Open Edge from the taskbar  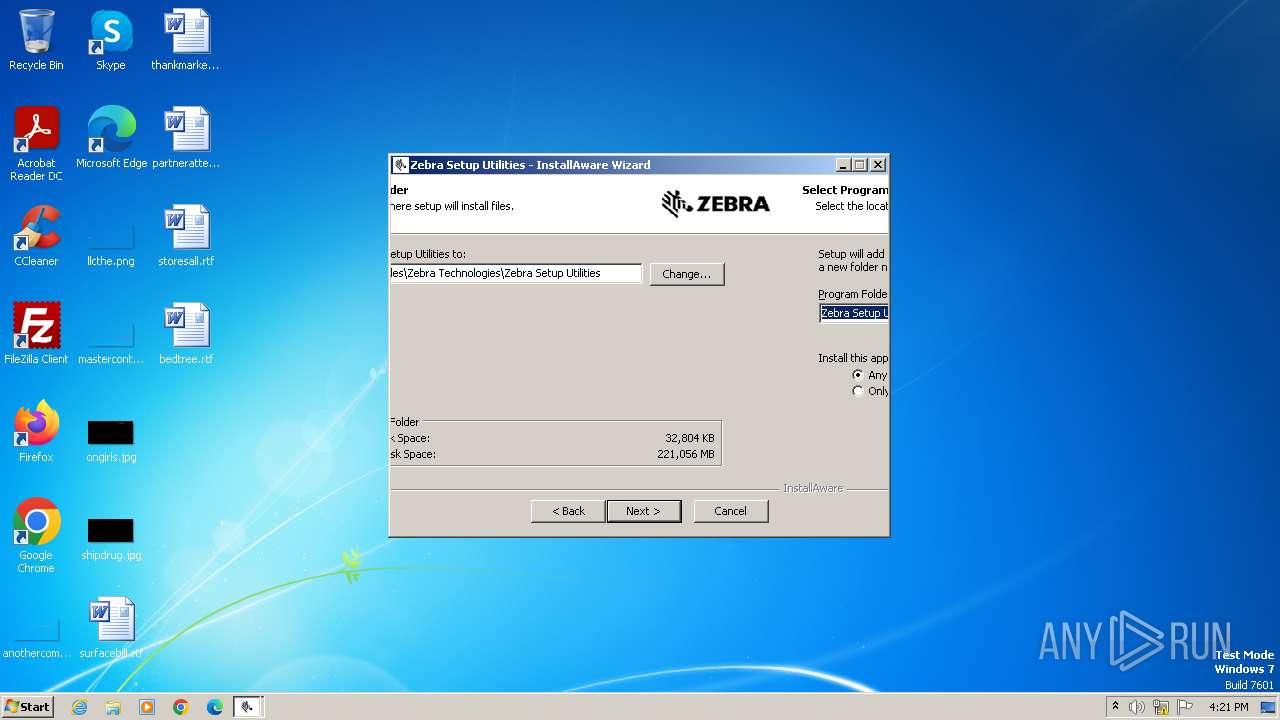[x=215, y=707]
